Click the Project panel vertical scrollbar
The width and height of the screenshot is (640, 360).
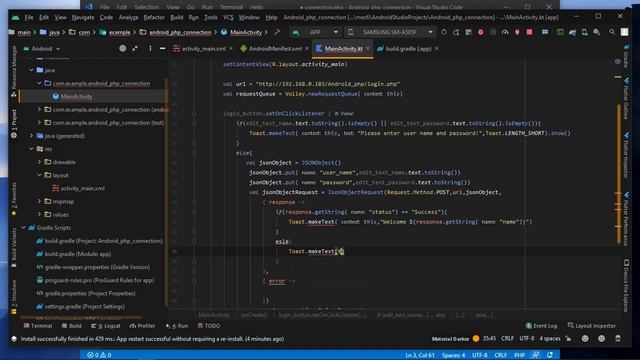click(166, 192)
